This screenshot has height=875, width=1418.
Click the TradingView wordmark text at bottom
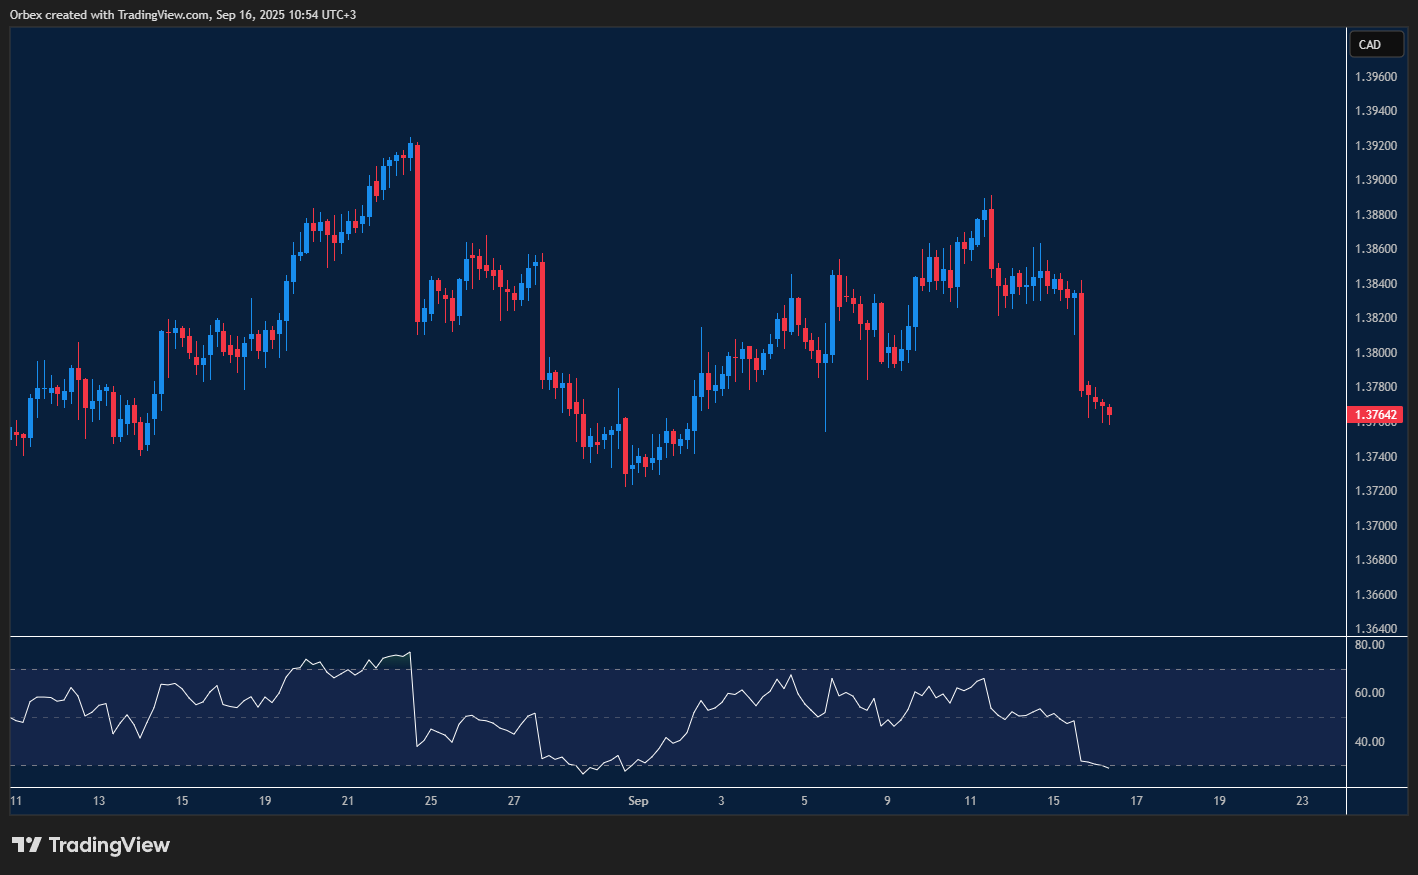109,845
